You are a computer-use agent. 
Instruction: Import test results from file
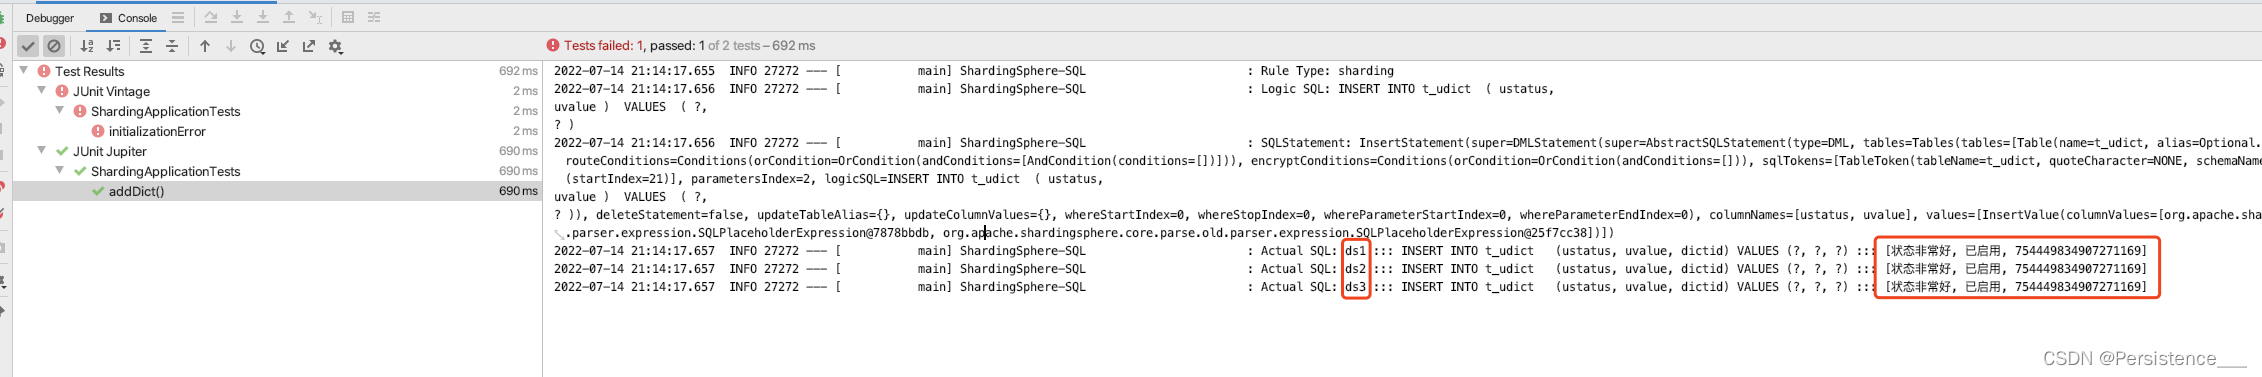coord(283,46)
